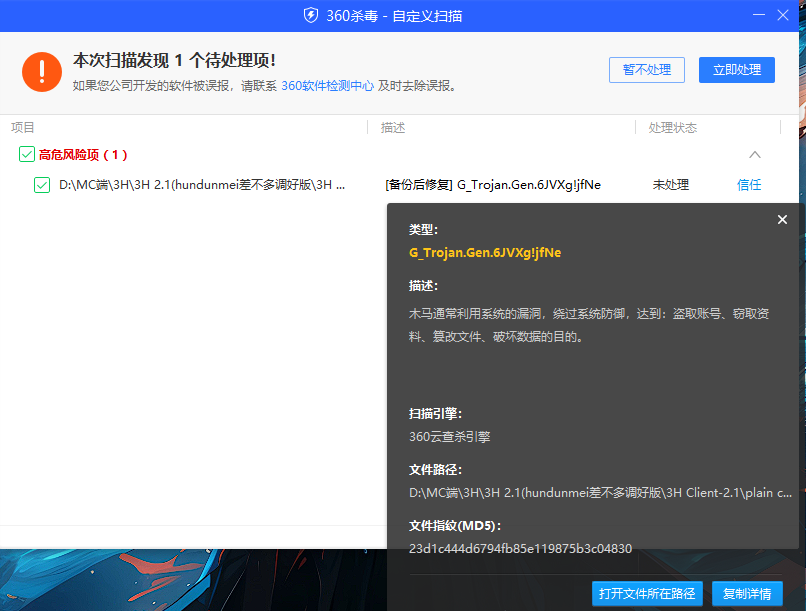
Task: Click the 立即处理 button
Action: [737, 70]
